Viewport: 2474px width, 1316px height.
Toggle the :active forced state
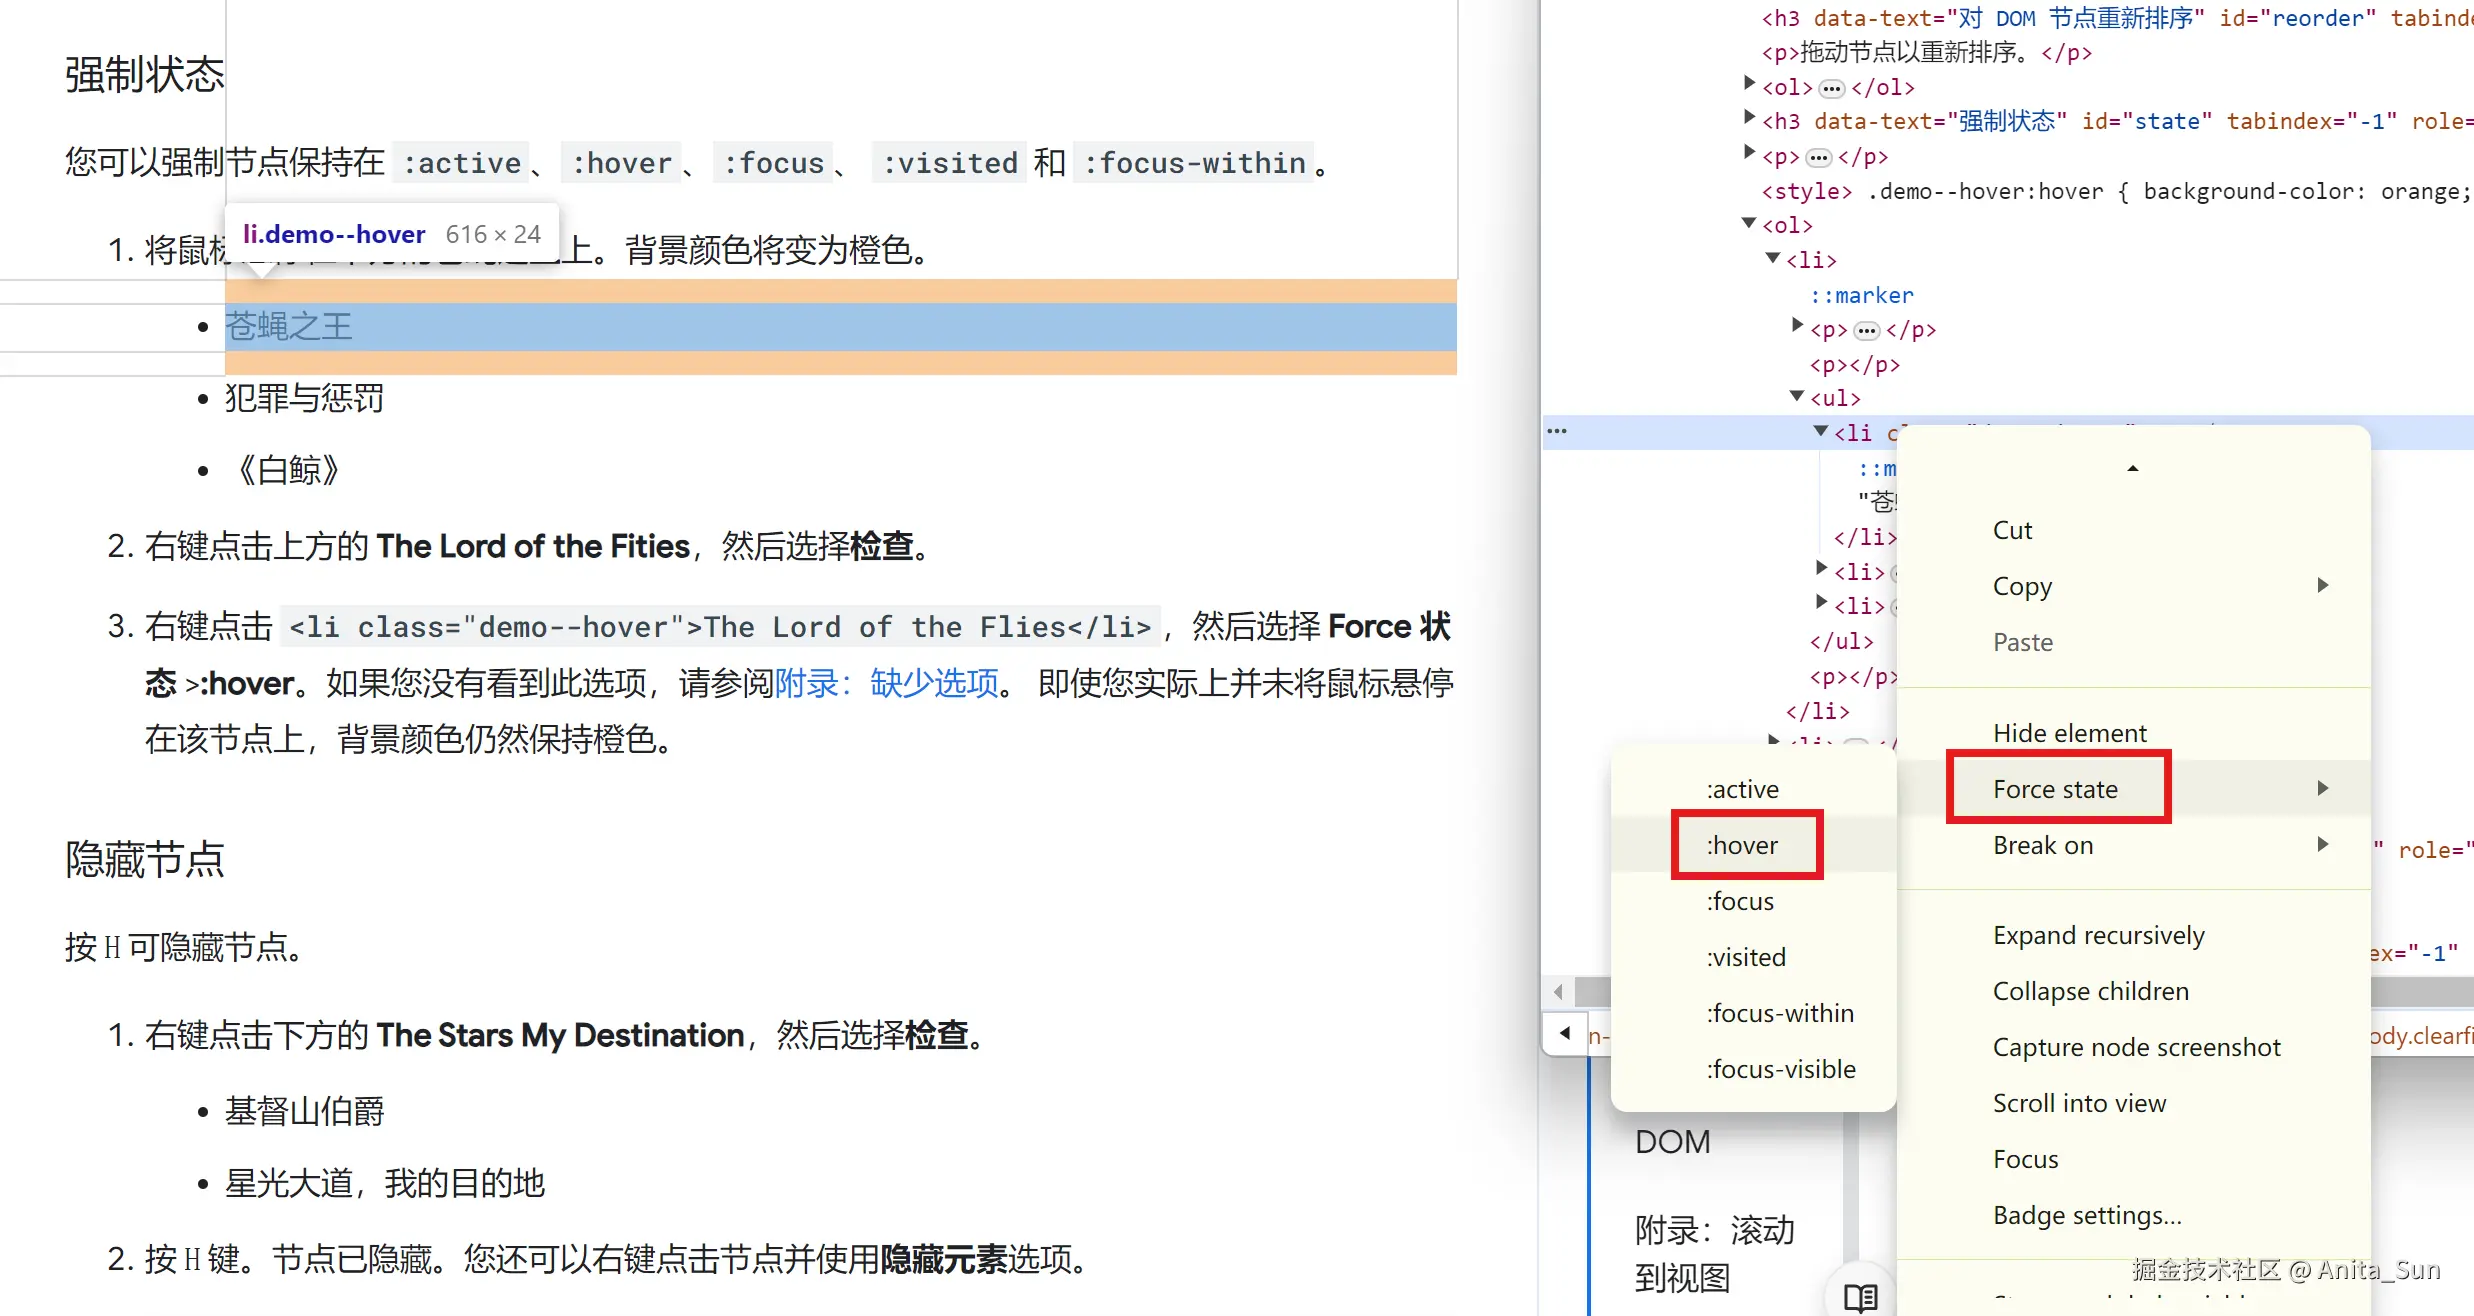point(1742,789)
